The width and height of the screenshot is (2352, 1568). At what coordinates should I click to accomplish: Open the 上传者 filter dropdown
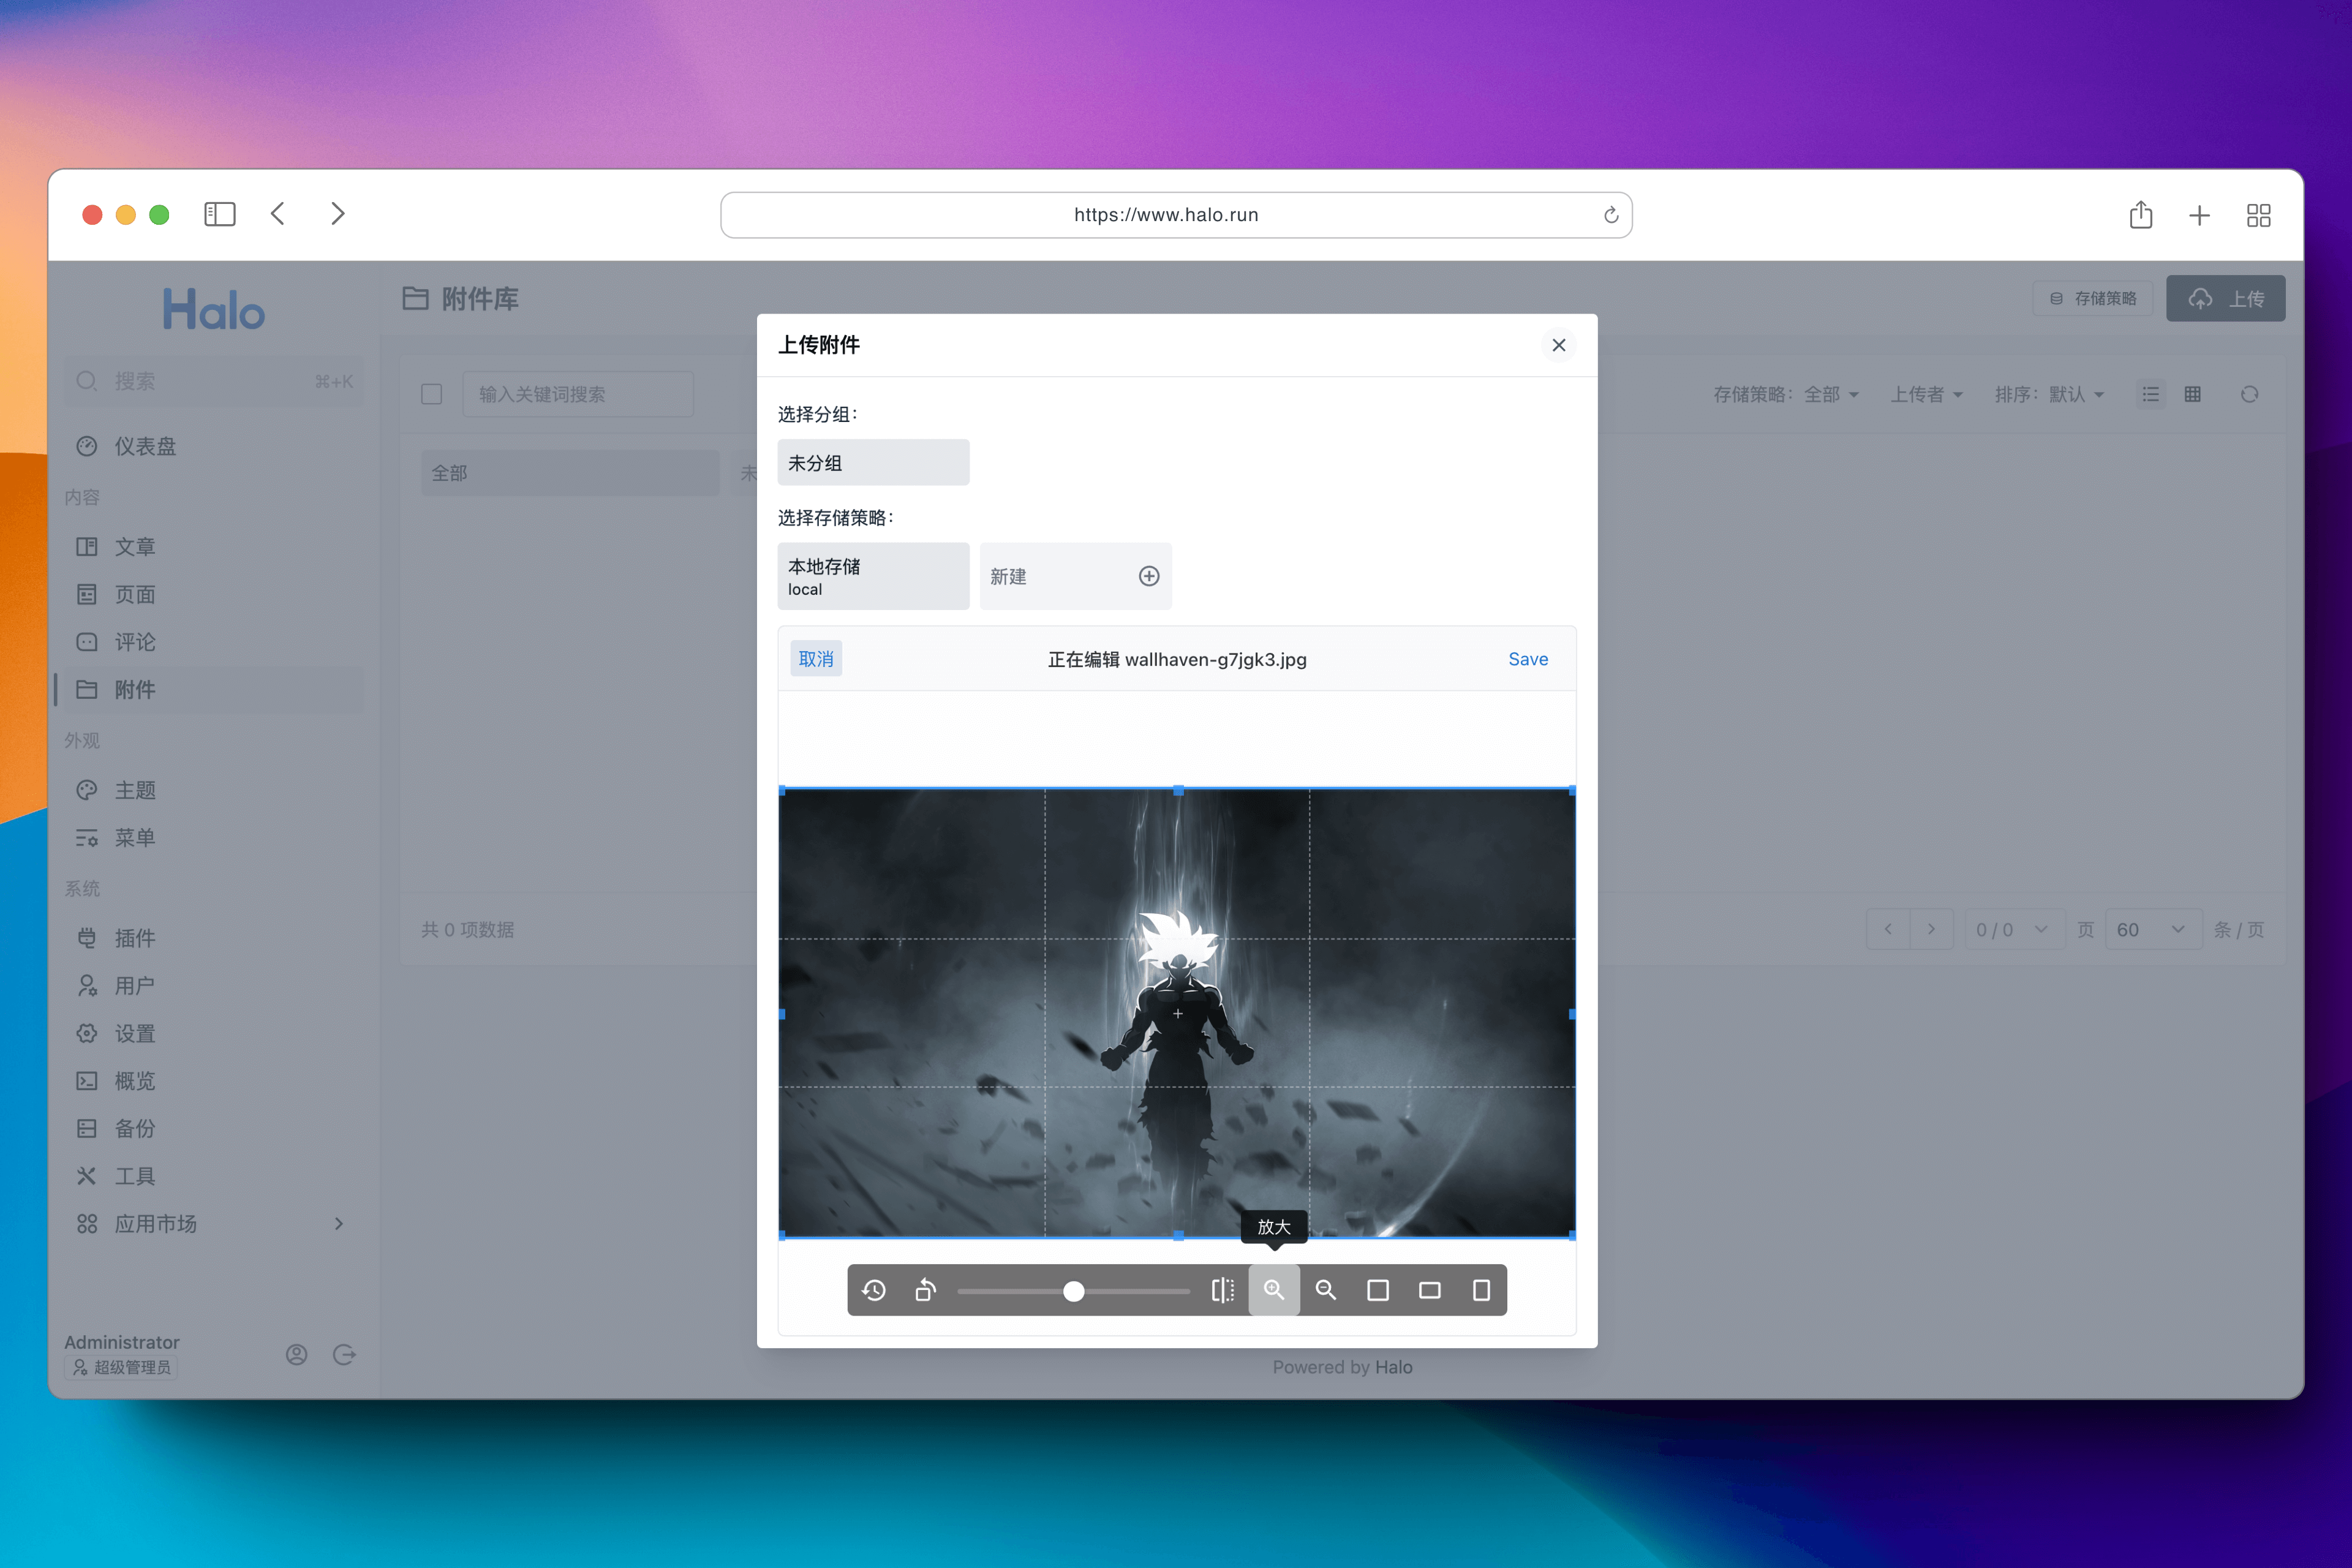1926,394
